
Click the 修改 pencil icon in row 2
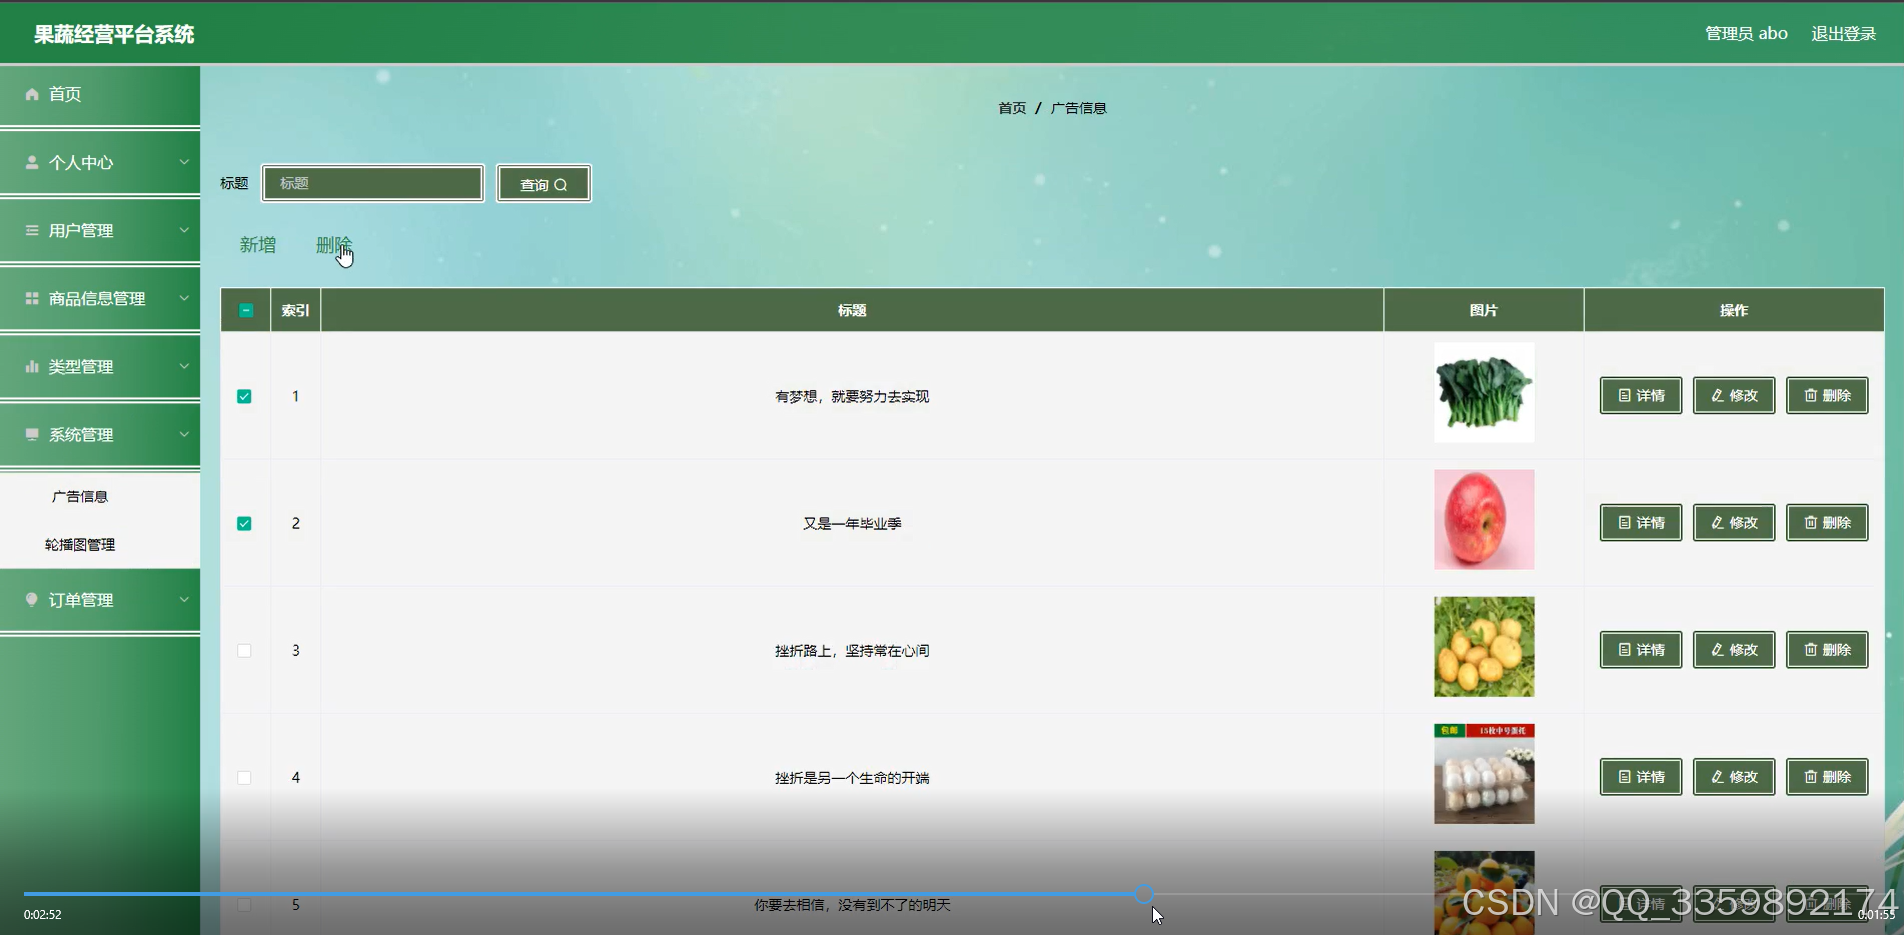(x=1717, y=523)
